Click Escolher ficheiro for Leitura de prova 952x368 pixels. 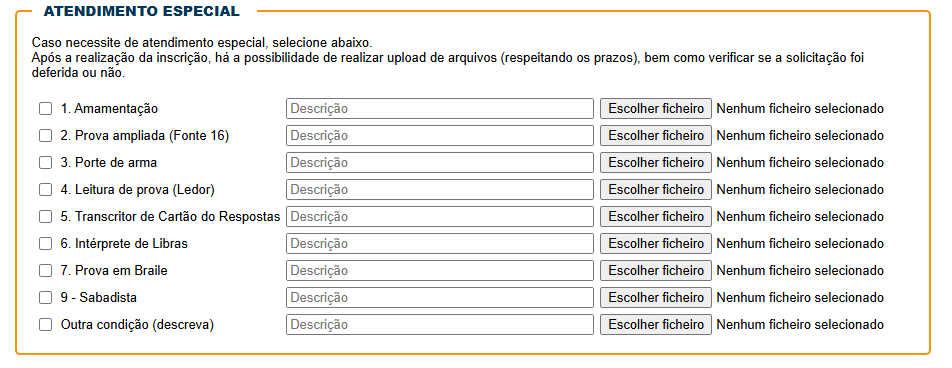pos(656,189)
